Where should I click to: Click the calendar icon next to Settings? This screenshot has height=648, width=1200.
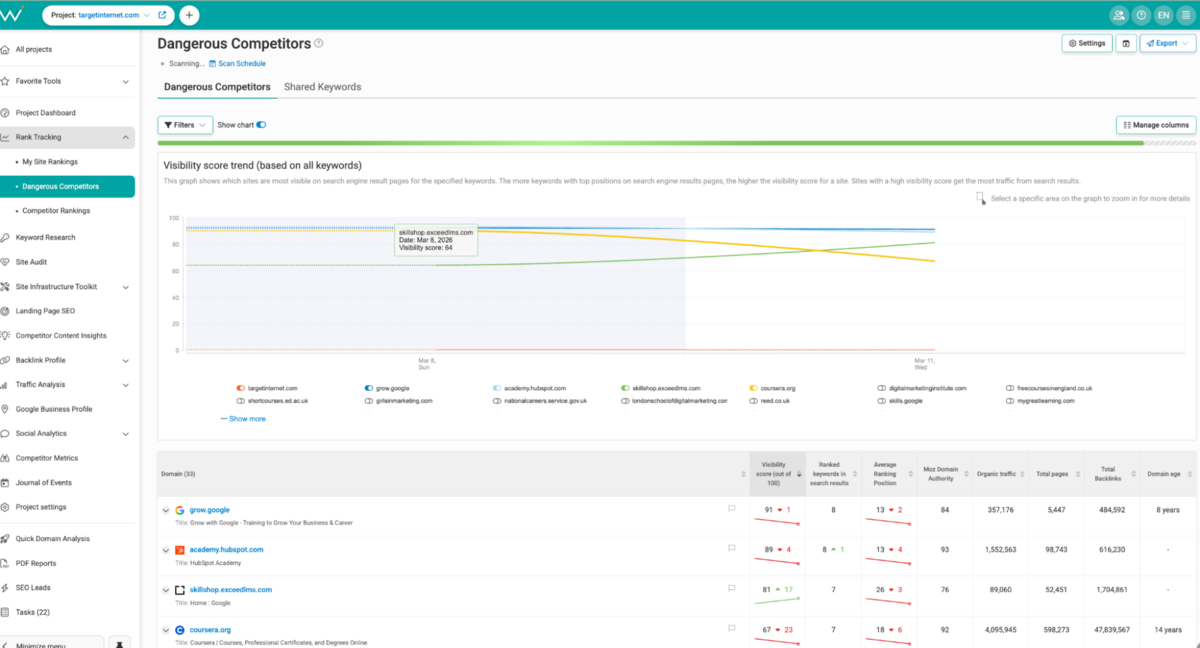pos(1126,43)
